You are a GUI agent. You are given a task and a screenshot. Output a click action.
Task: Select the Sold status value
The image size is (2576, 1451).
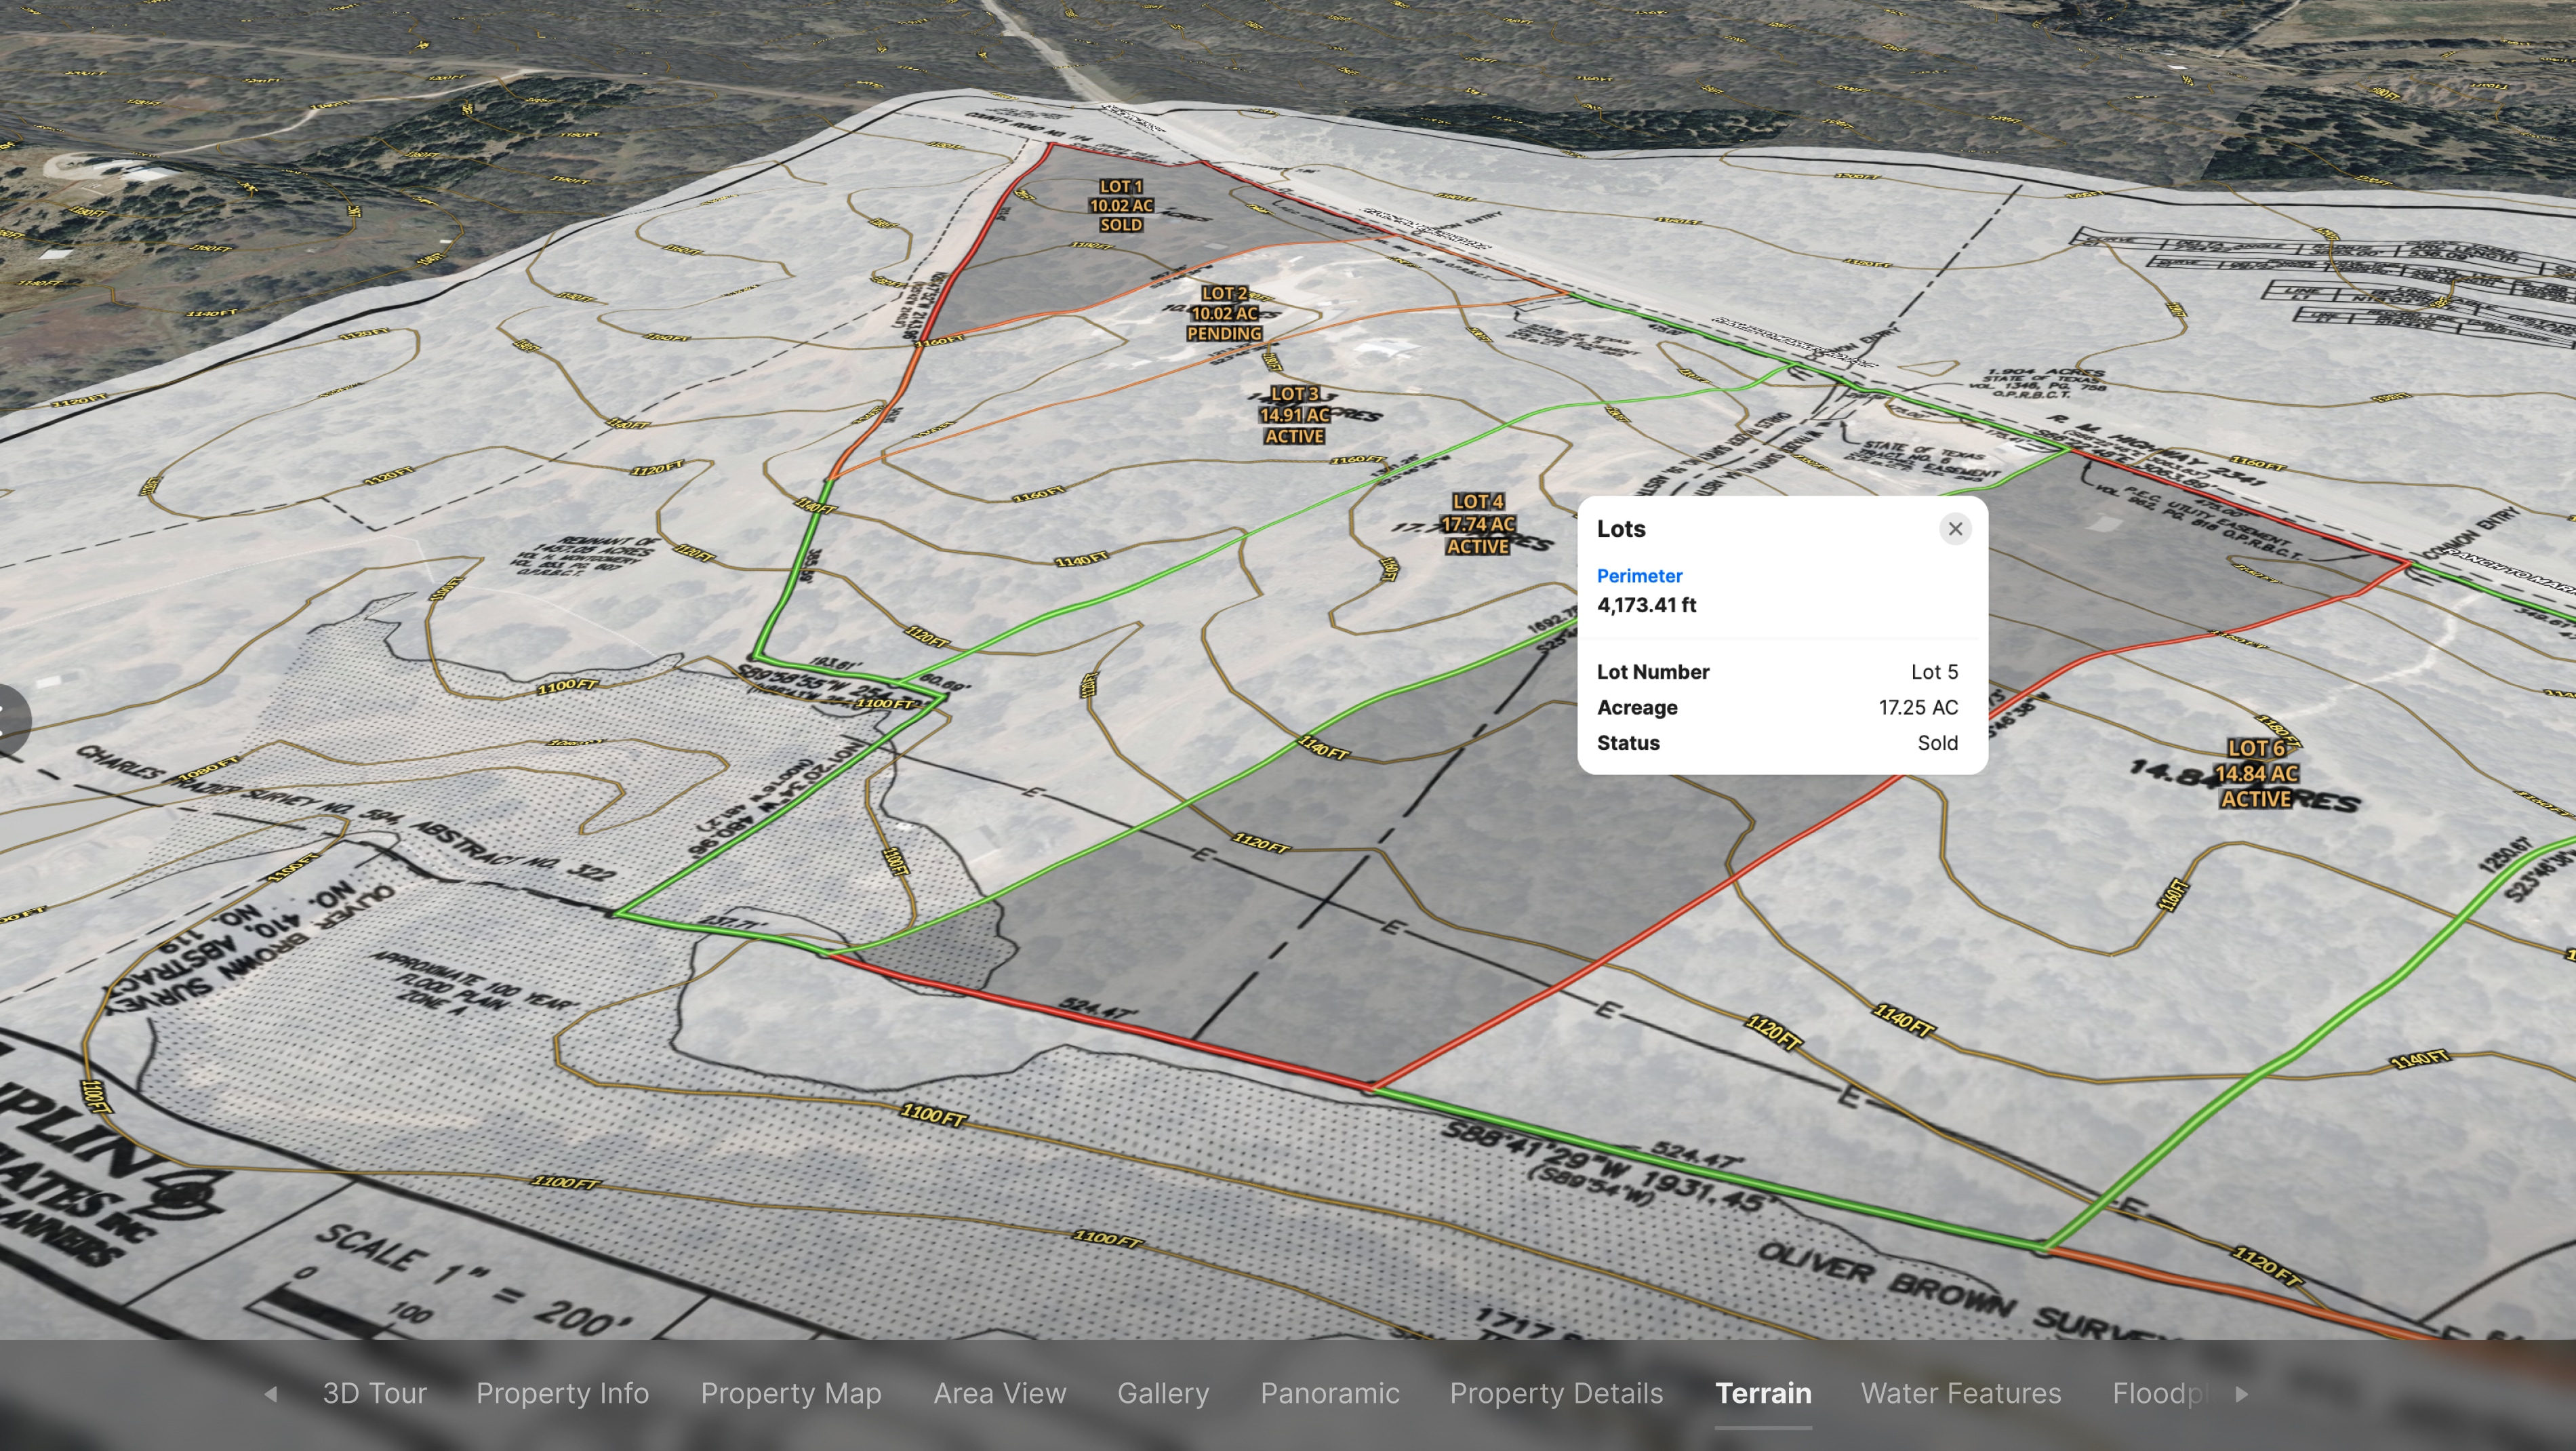tap(1937, 743)
